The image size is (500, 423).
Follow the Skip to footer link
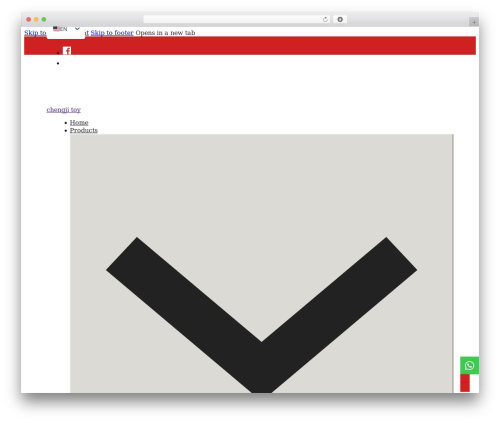tap(112, 33)
